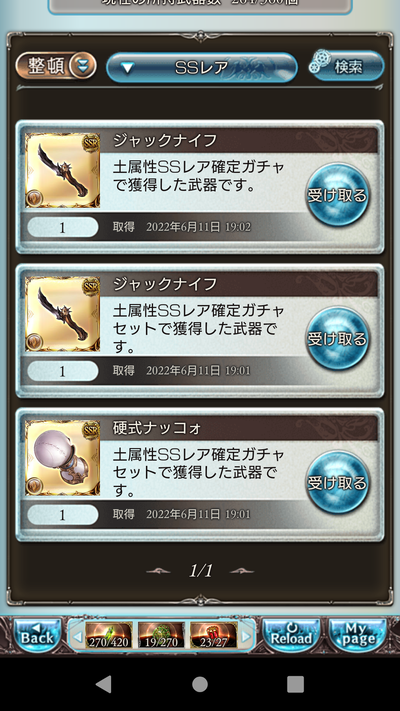Open the 23/27 quest shortcut icon

click(214, 635)
